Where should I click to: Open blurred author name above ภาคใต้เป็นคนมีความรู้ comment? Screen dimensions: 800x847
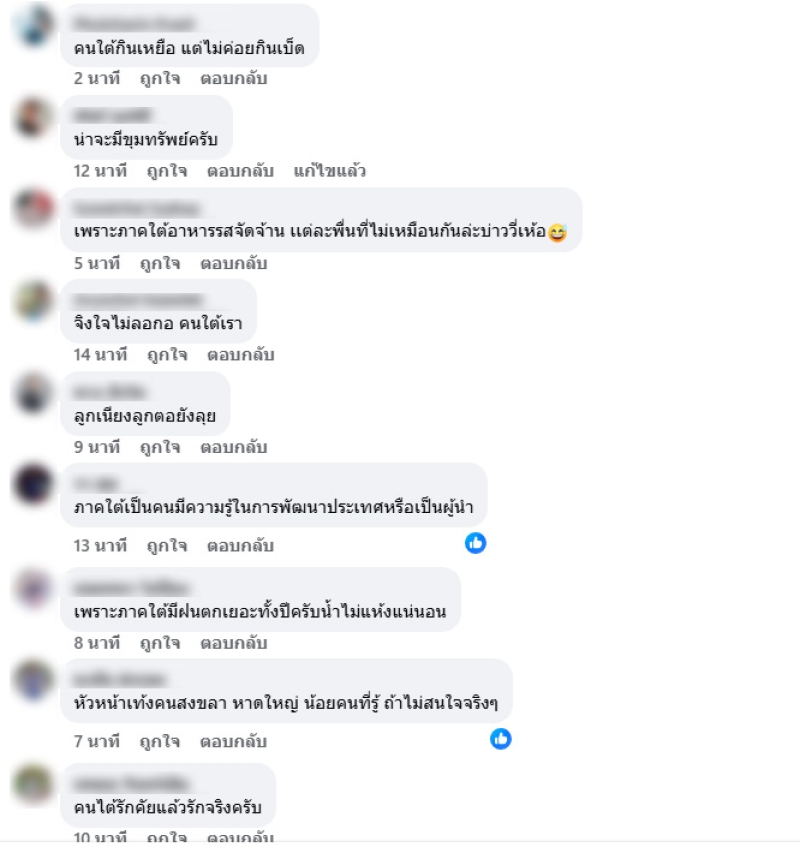point(96,483)
